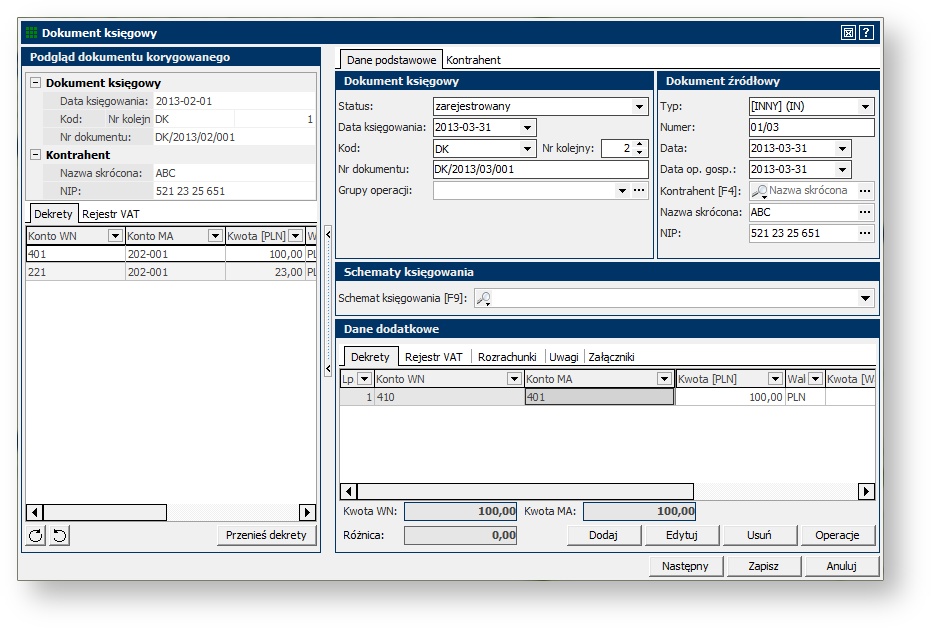The image size is (932, 629).
Task: Click the magnifier icon in Kontrahent [F4] field
Action: 760,191
